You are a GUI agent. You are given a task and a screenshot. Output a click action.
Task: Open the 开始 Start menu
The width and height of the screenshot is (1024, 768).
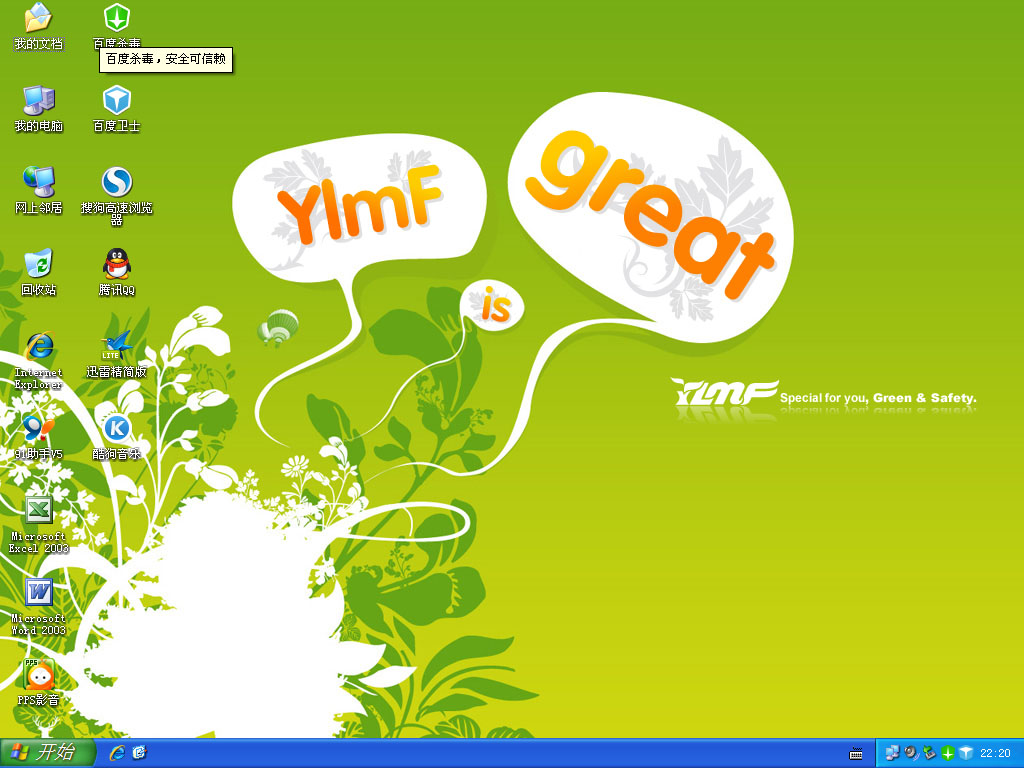(48, 753)
